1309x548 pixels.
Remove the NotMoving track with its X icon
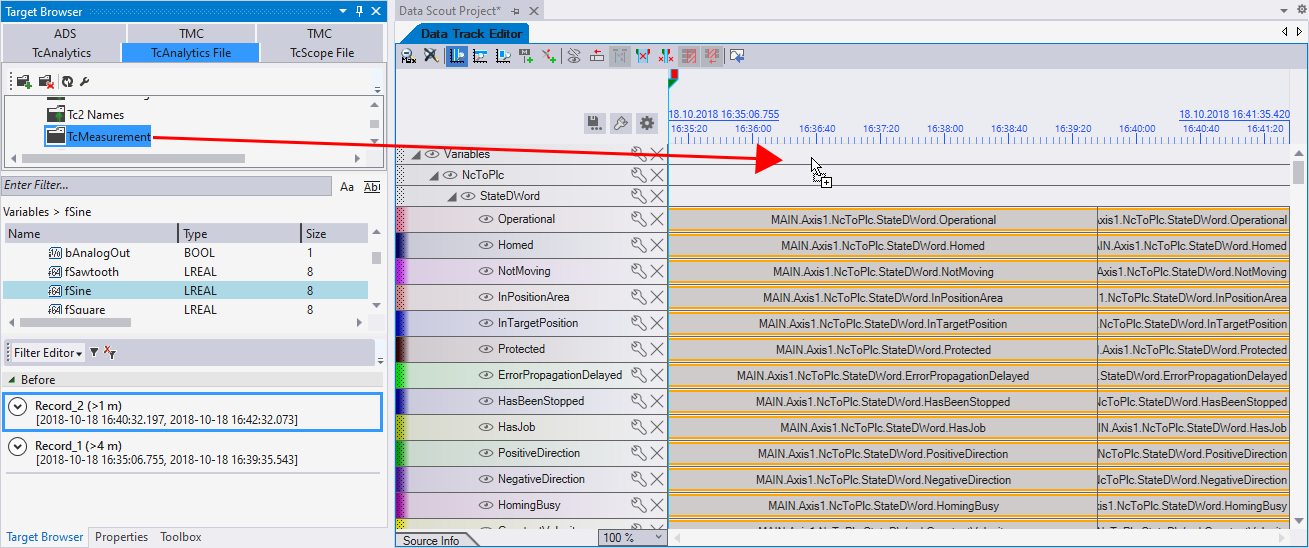point(657,271)
